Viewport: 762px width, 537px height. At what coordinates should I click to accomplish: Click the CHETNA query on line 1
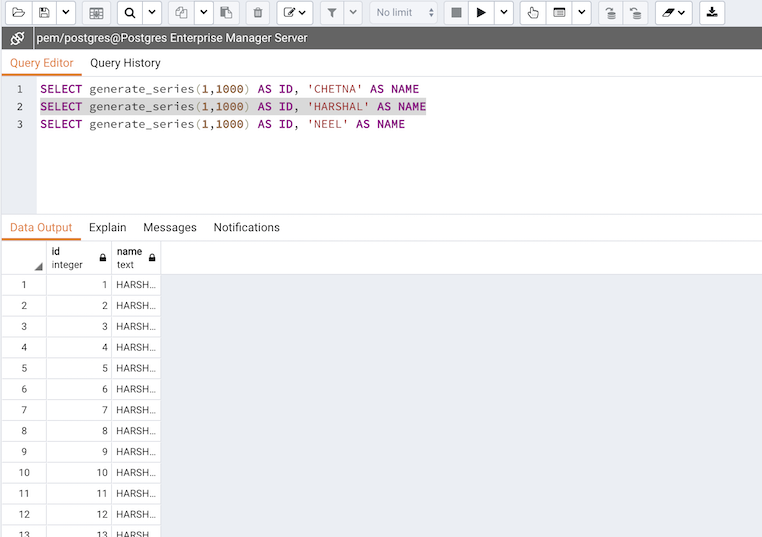tap(229, 89)
